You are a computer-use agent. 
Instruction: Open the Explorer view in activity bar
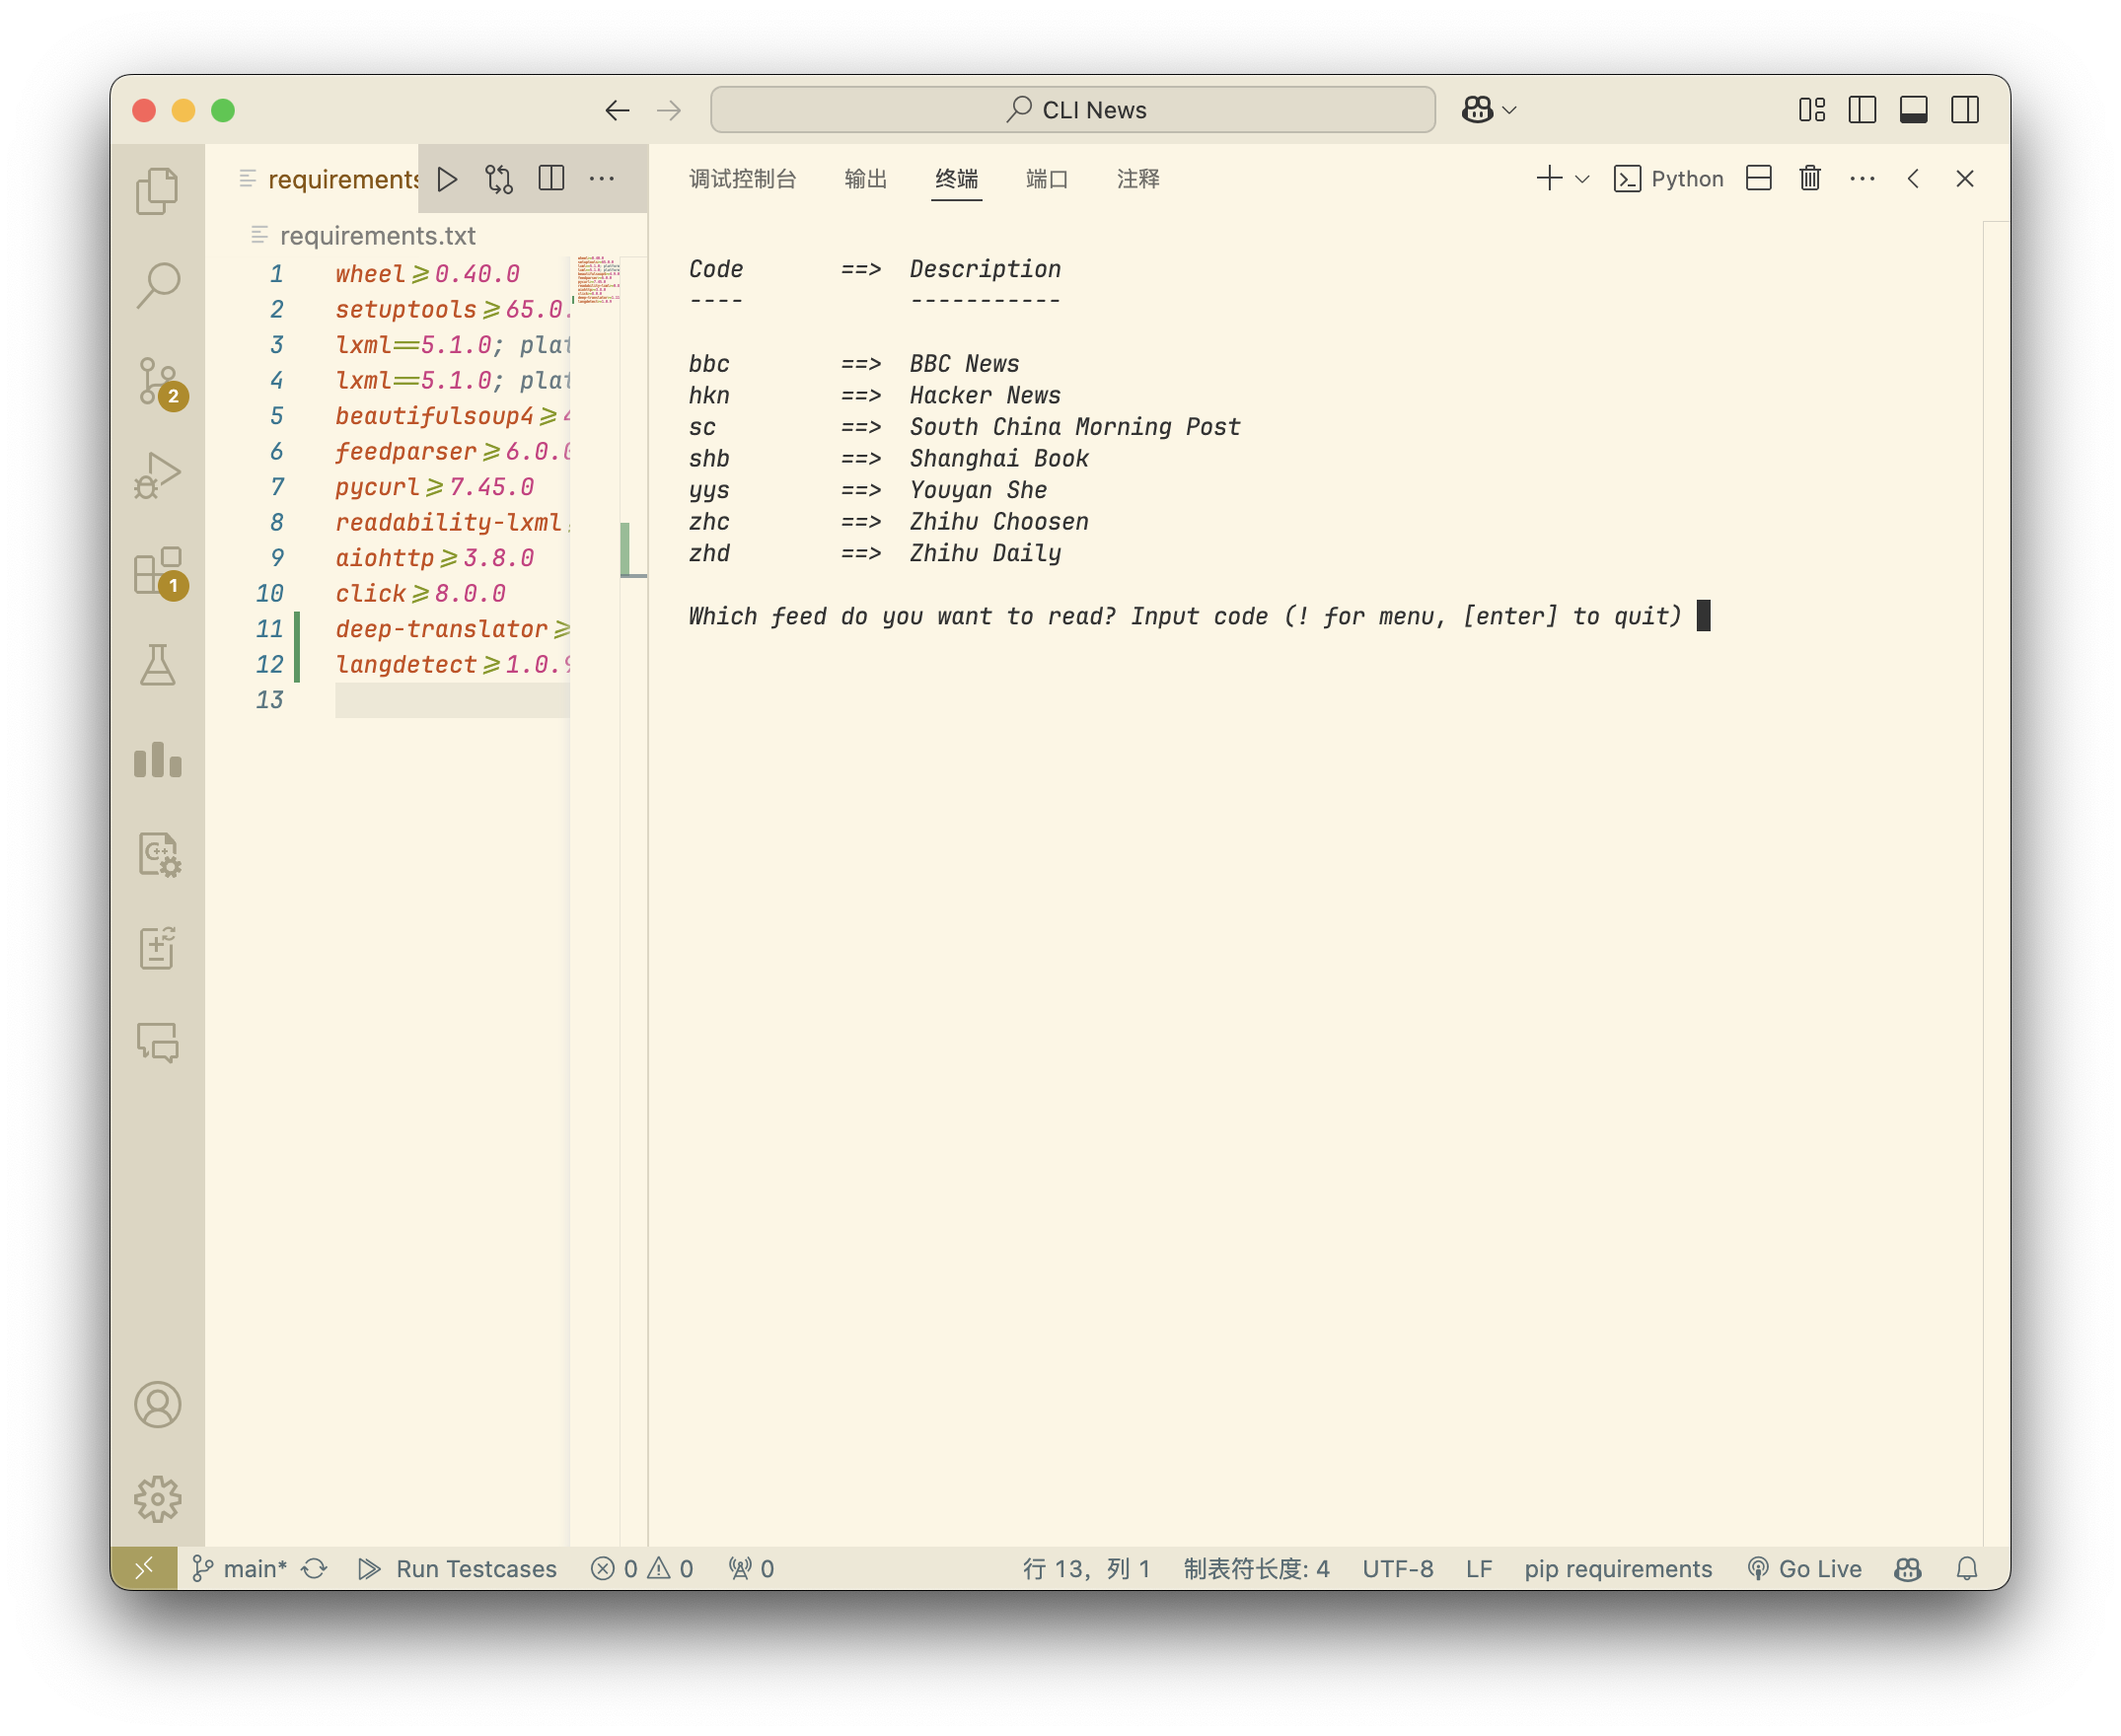coord(157,190)
